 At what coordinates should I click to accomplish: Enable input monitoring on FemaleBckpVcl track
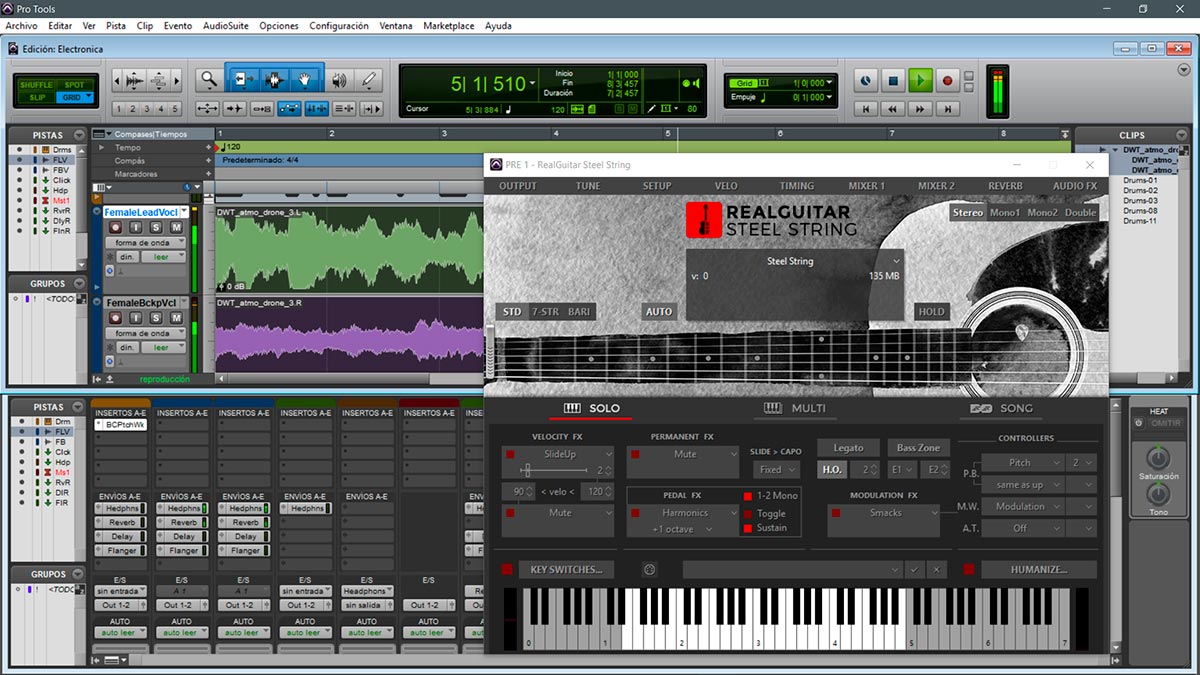tap(135, 319)
